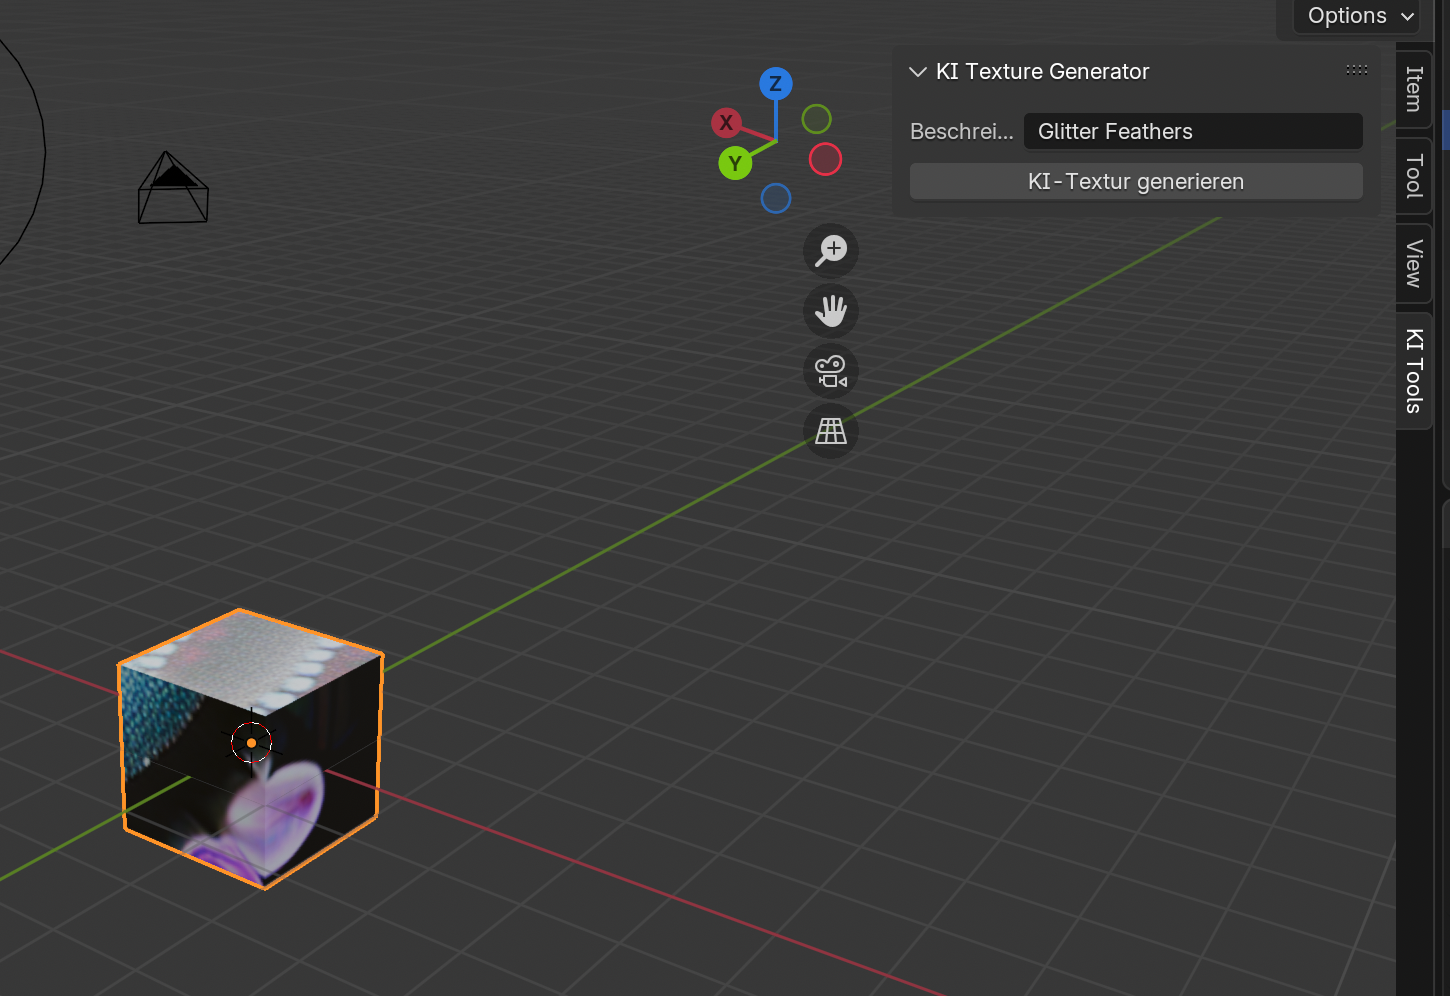The height and width of the screenshot is (996, 1450).
Task: Click the blue Z axis gizmo
Action: pos(776,84)
